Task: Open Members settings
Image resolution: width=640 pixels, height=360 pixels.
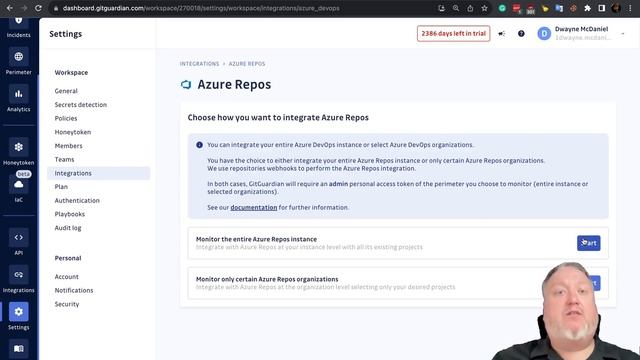Action: coord(69,146)
